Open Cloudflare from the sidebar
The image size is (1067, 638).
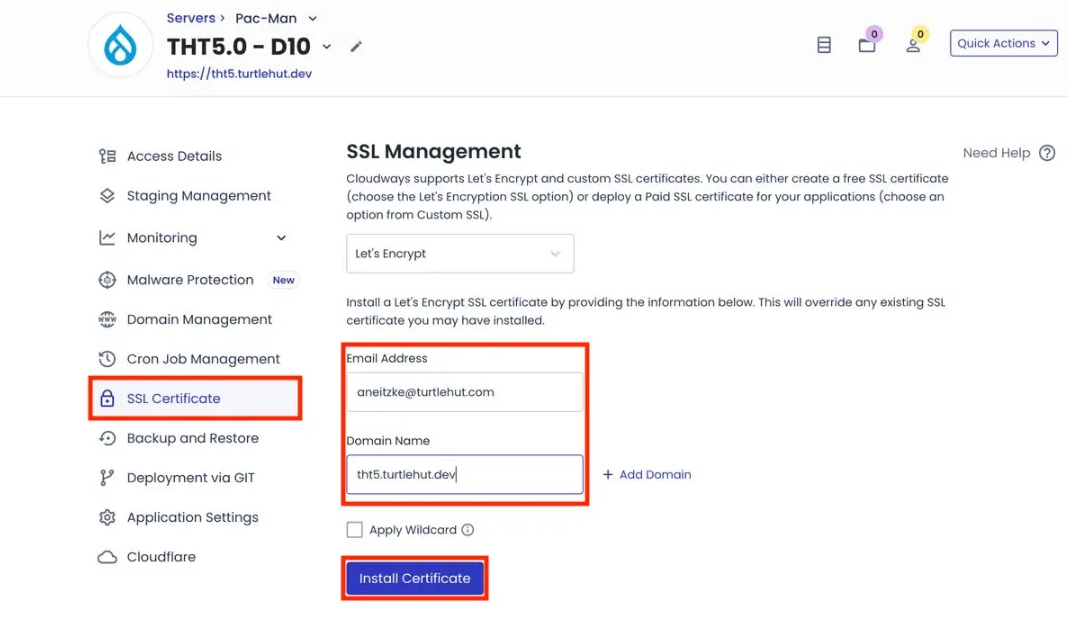click(160, 557)
